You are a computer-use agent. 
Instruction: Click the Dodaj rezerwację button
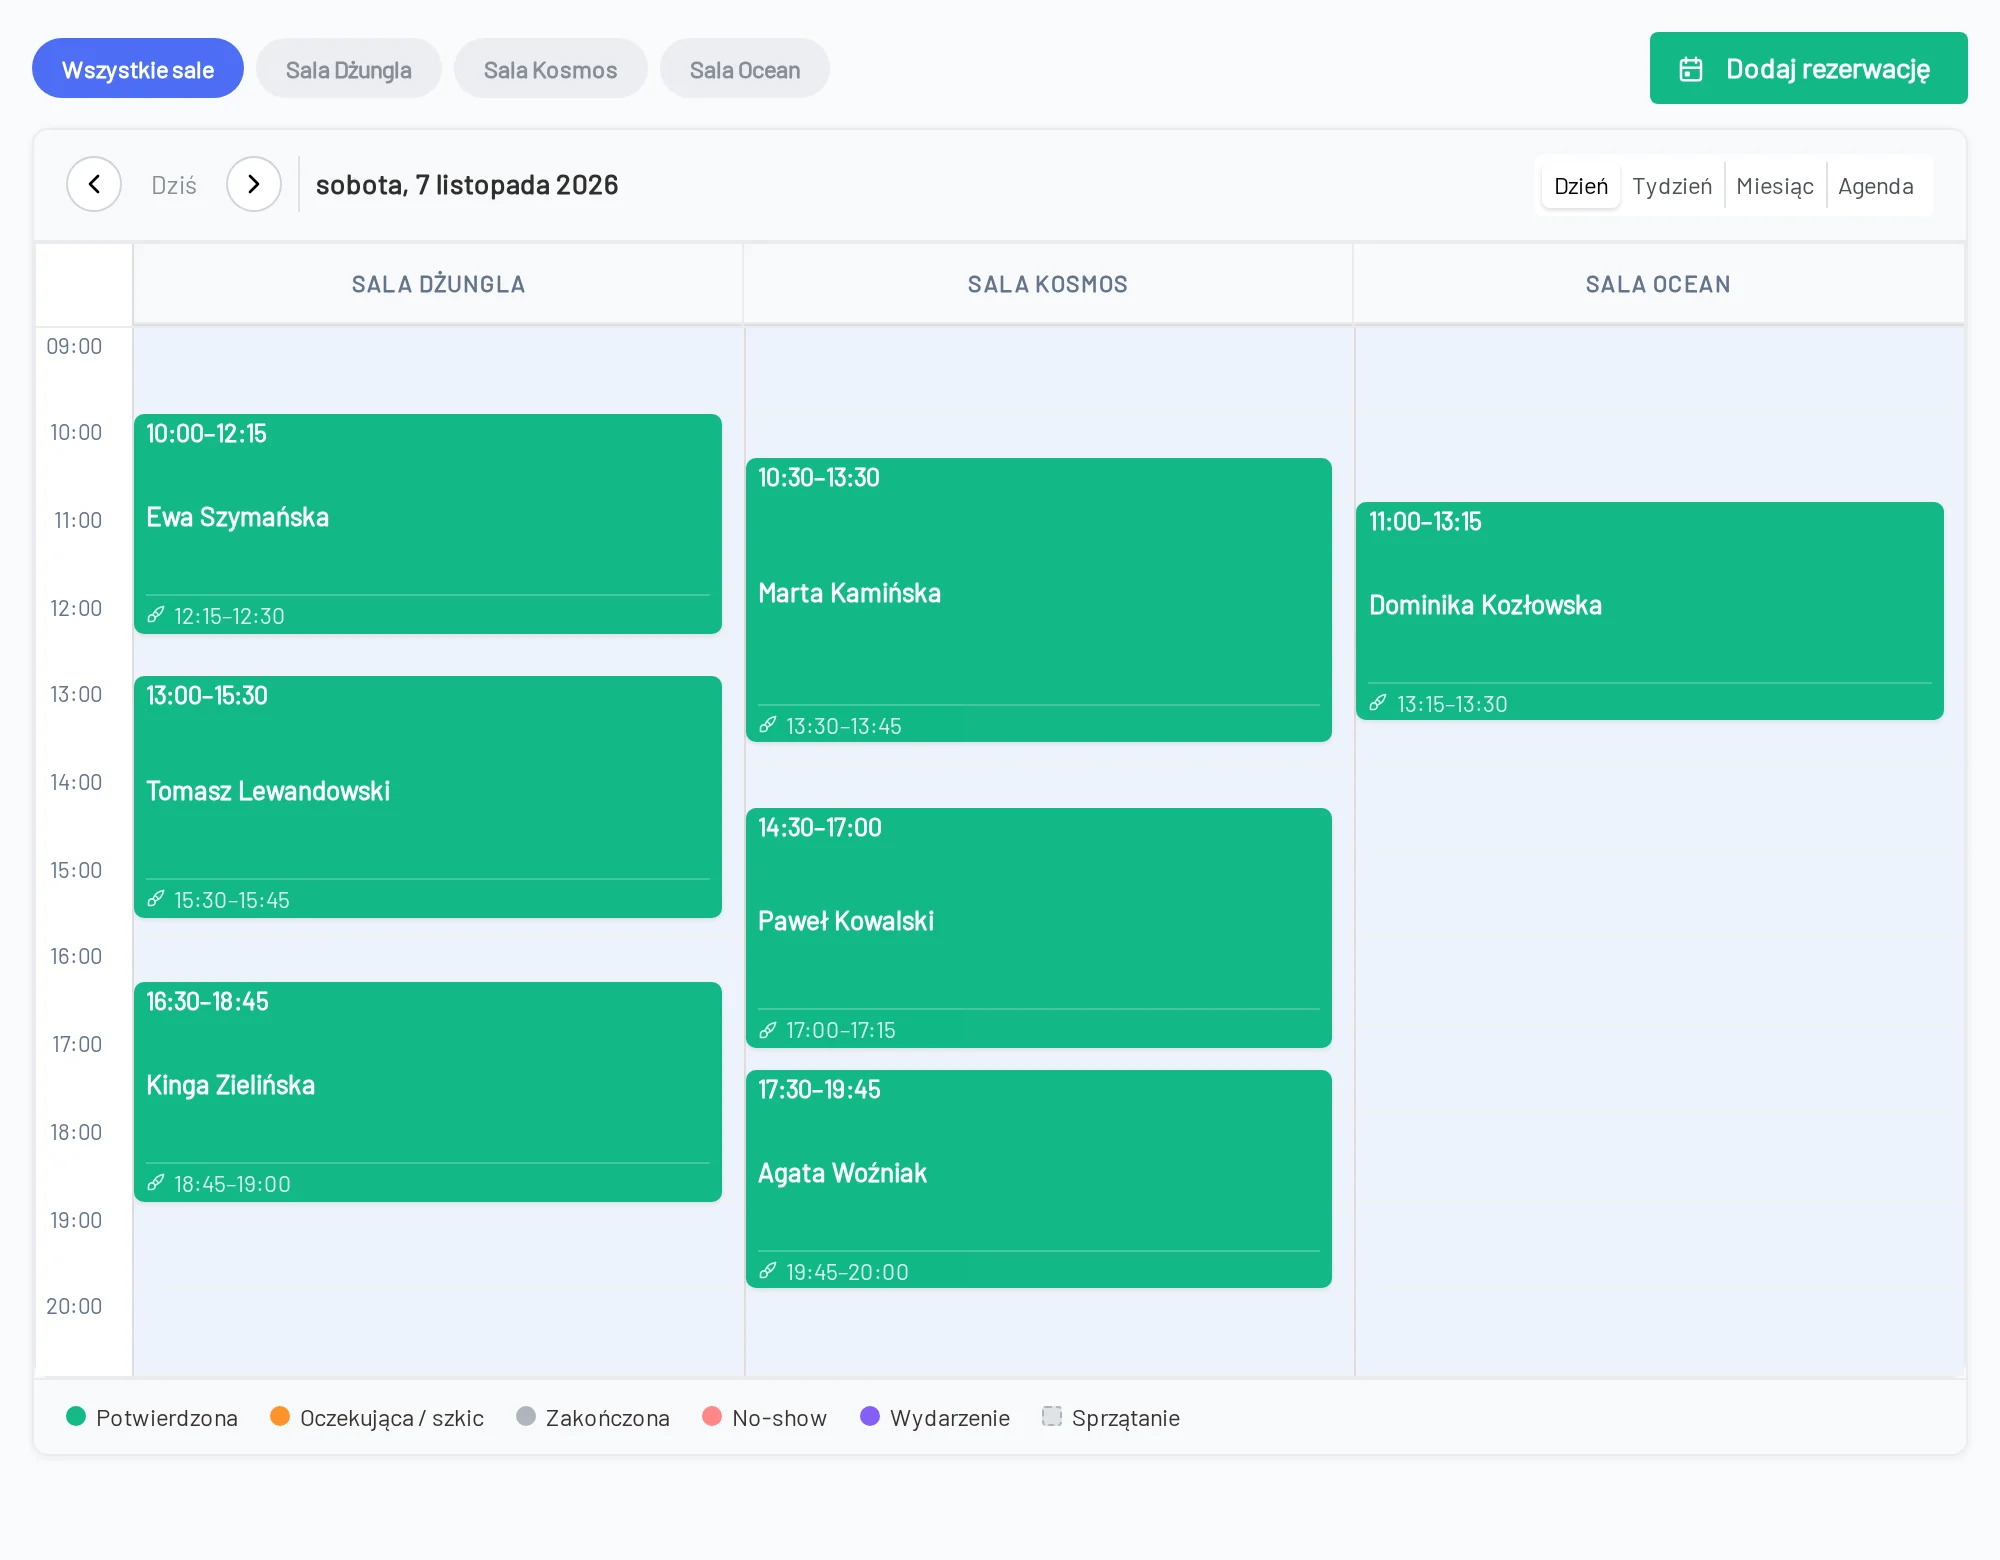click(x=1808, y=68)
